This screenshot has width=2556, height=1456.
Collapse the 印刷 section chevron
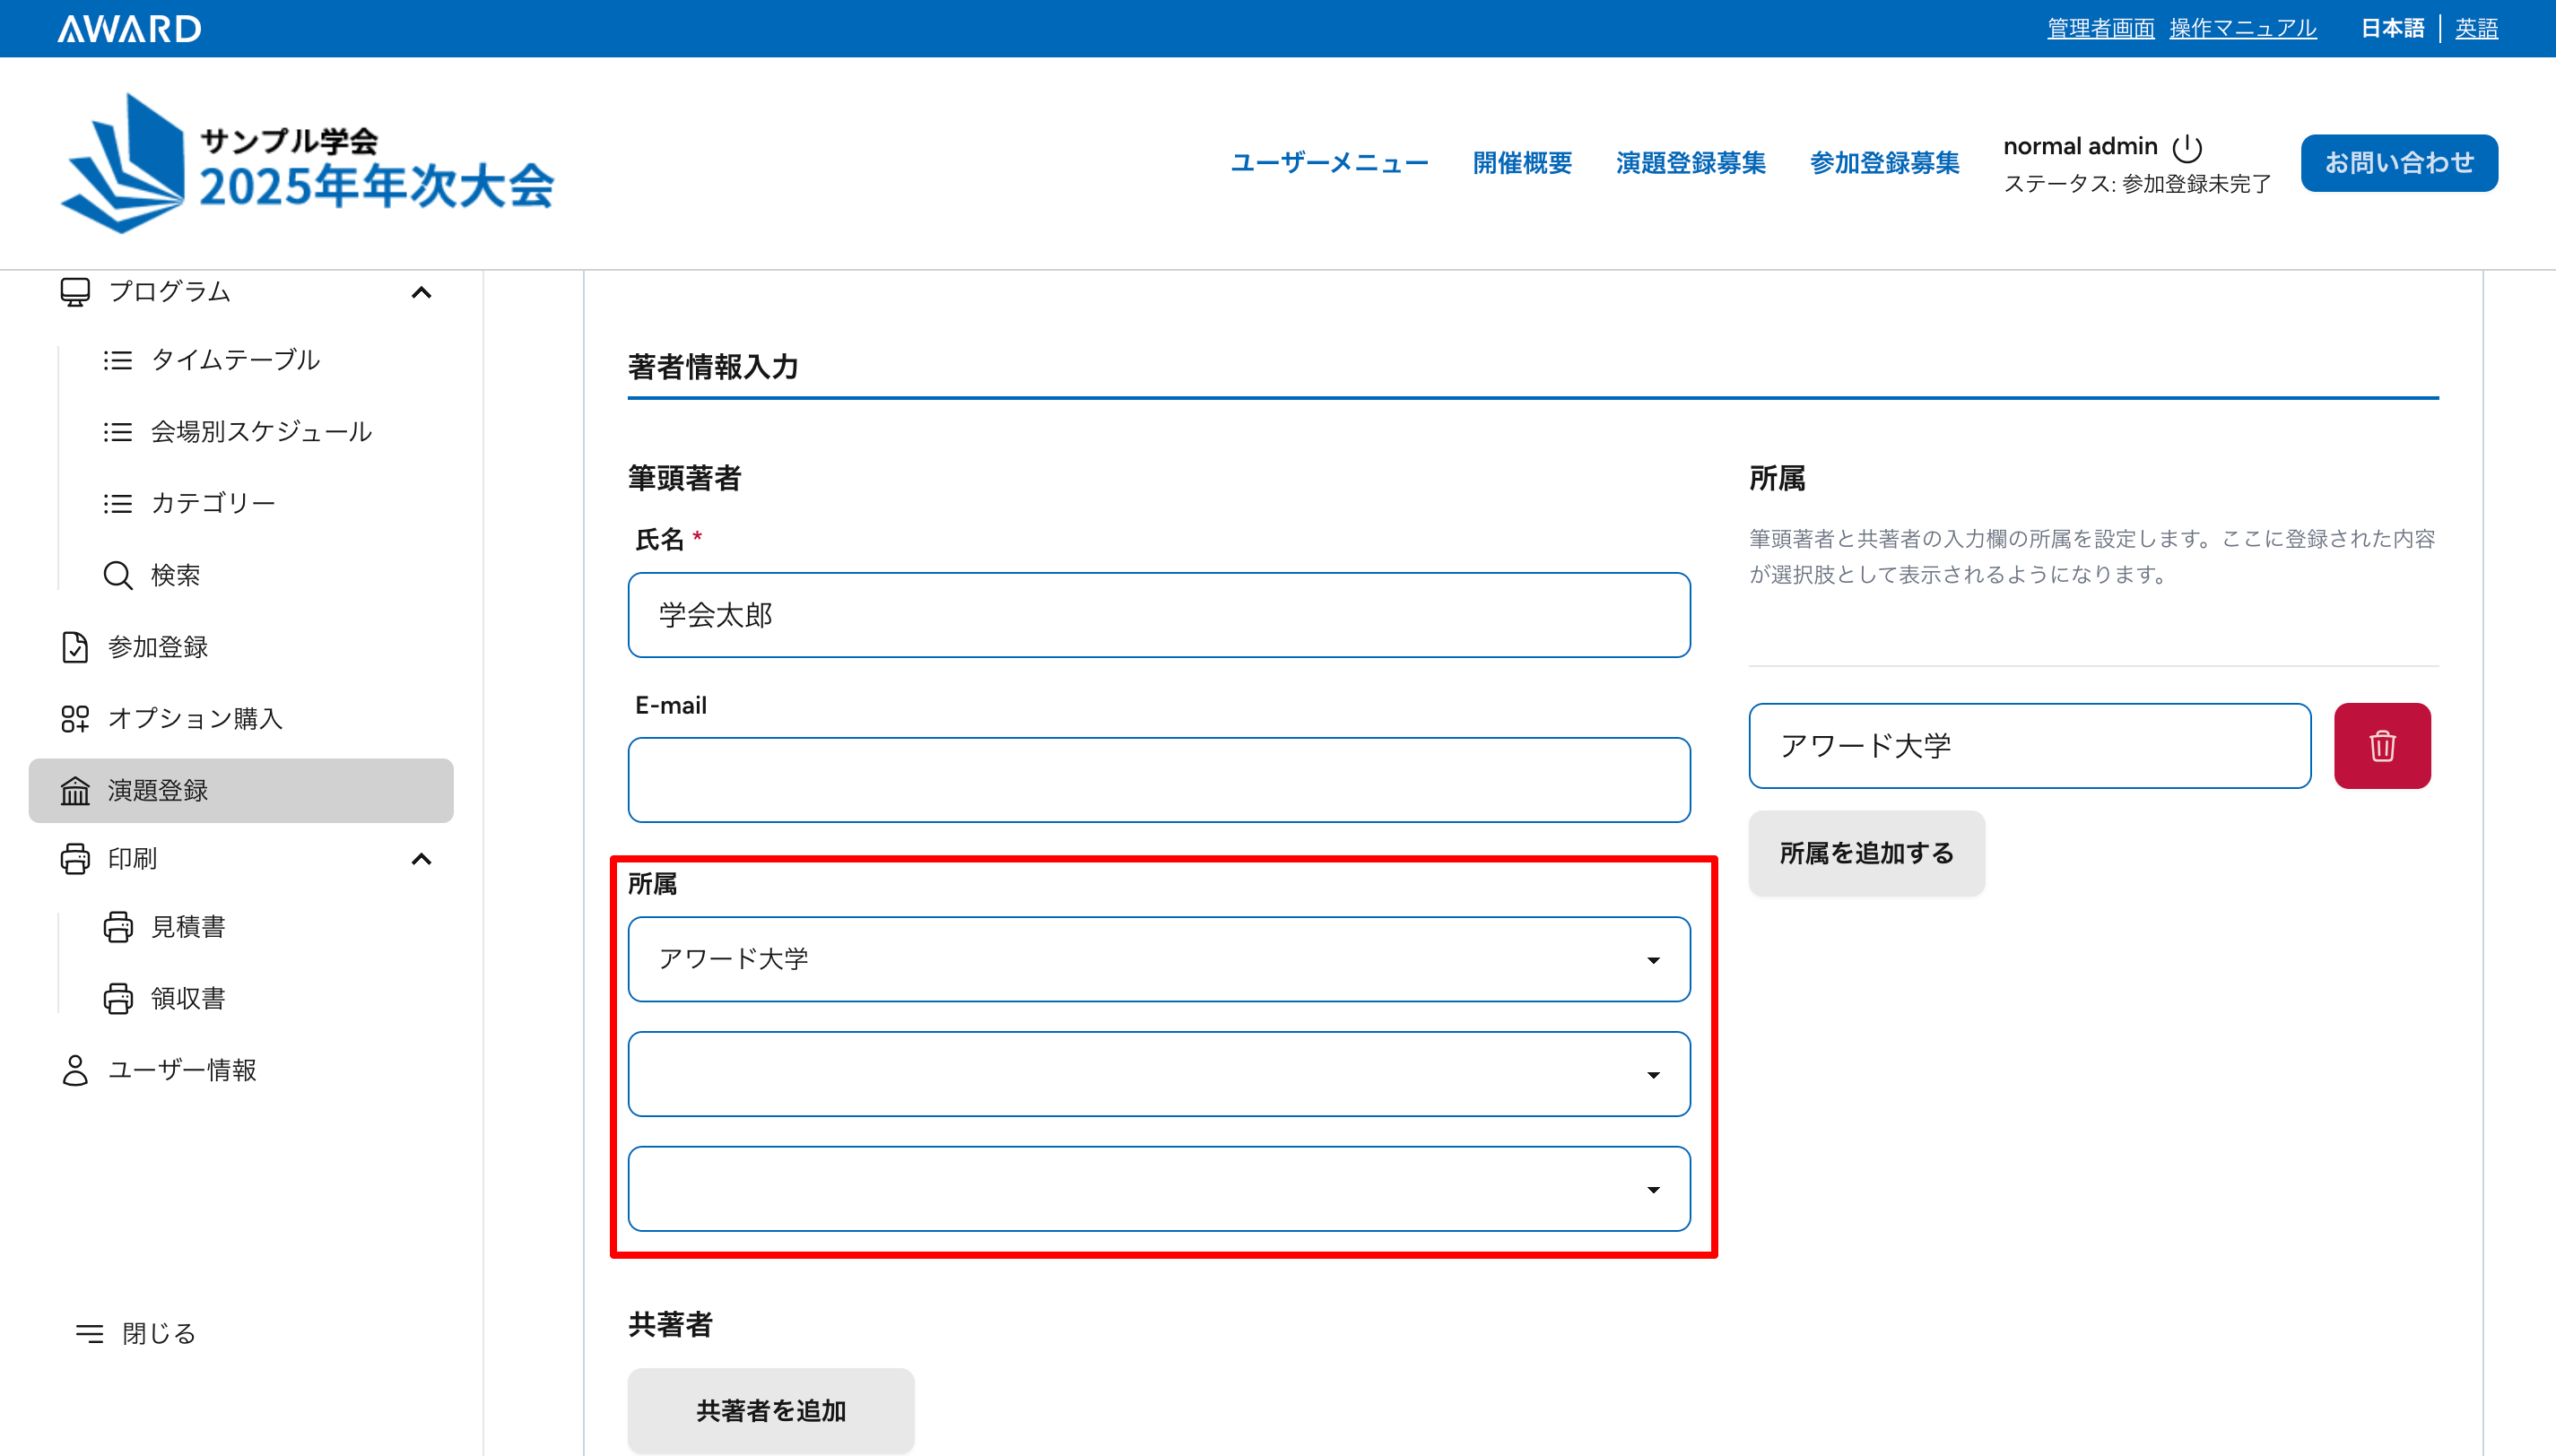click(x=421, y=858)
